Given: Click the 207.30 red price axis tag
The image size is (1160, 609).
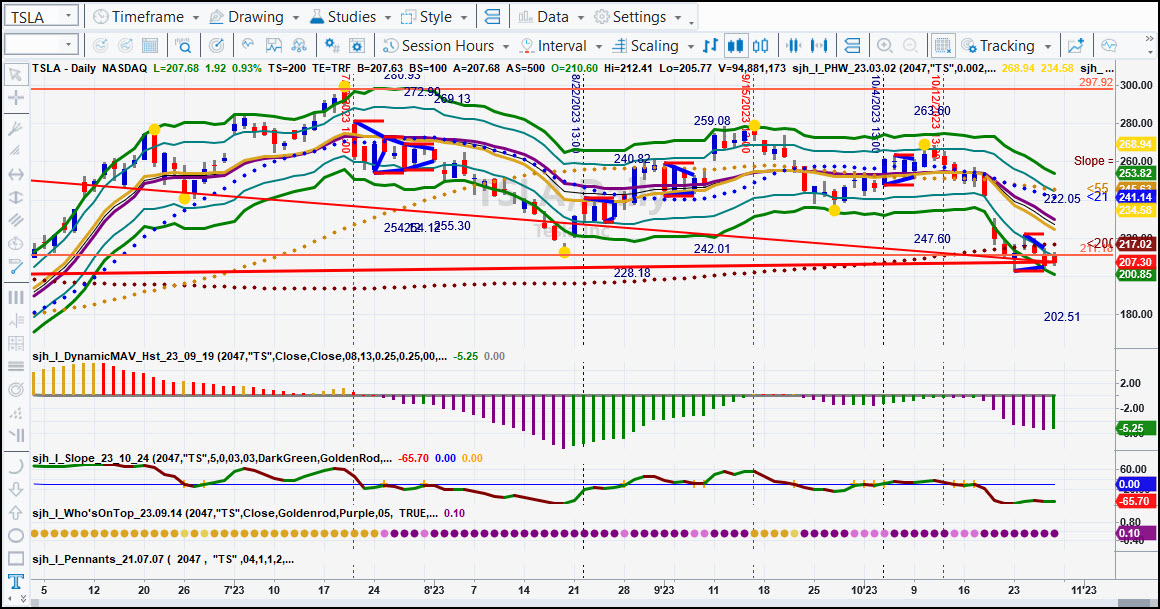Looking at the screenshot, I should click(1135, 262).
